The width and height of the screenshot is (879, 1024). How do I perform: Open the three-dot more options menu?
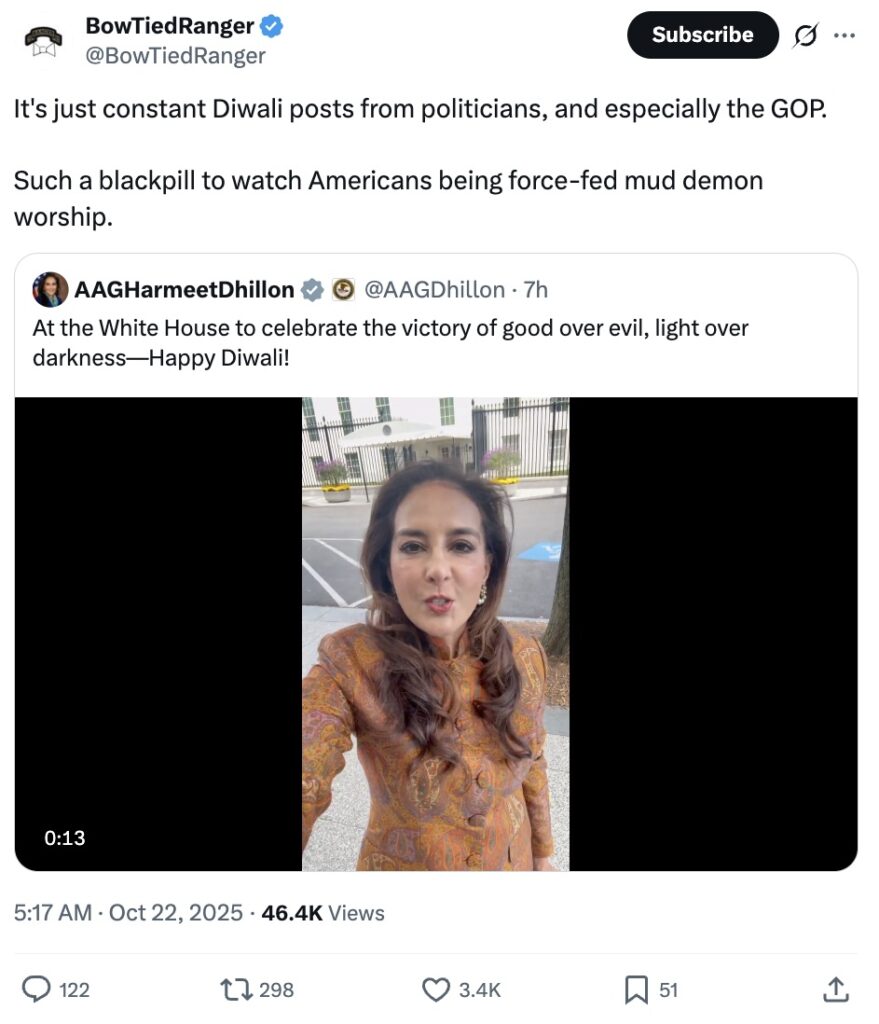(844, 35)
